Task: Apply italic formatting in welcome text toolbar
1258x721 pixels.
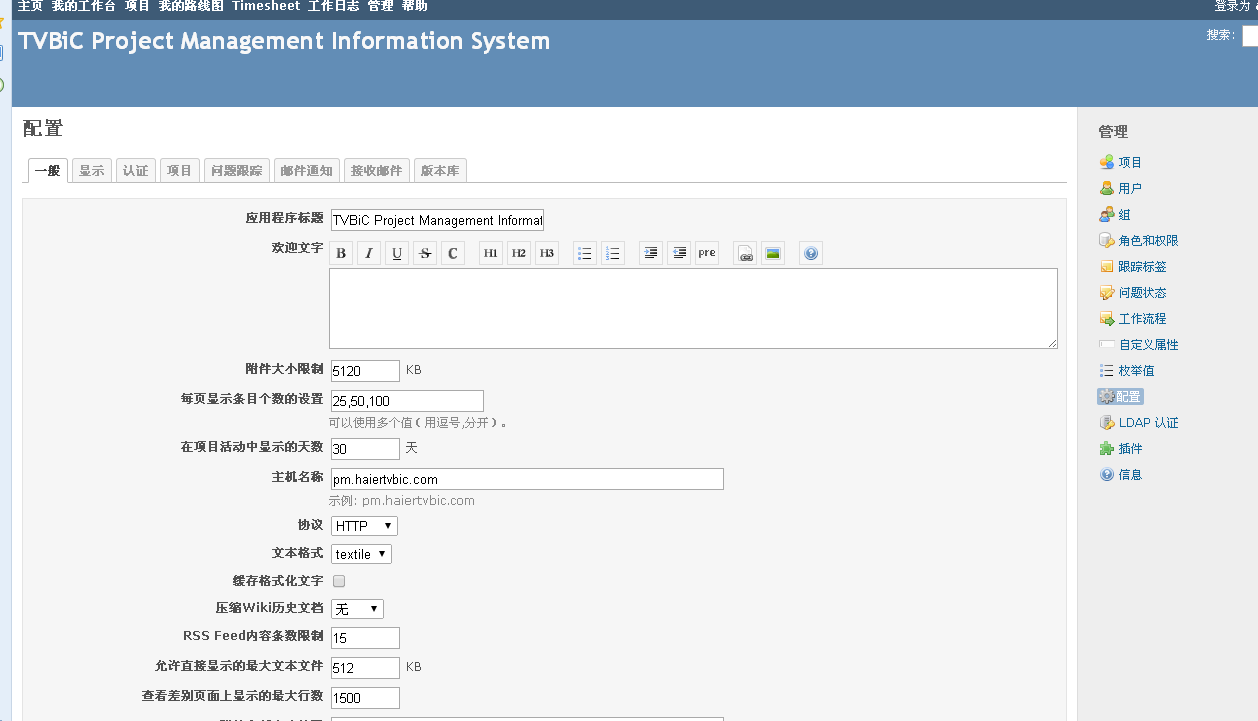Action: (369, 253)
